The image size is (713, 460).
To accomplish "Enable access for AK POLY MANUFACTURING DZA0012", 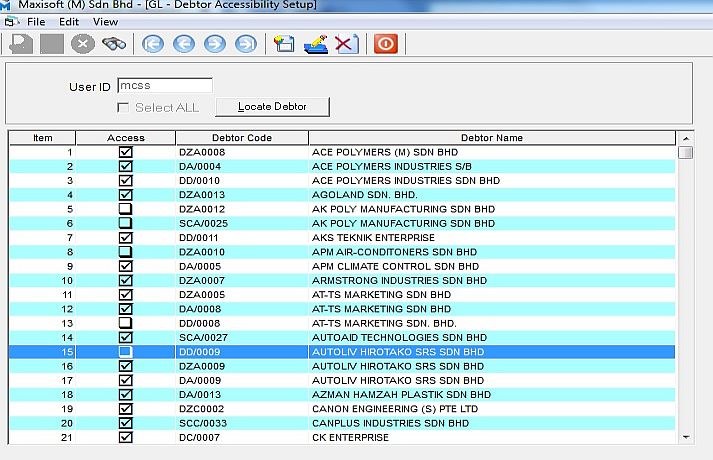I will click(x=126, y=209).
